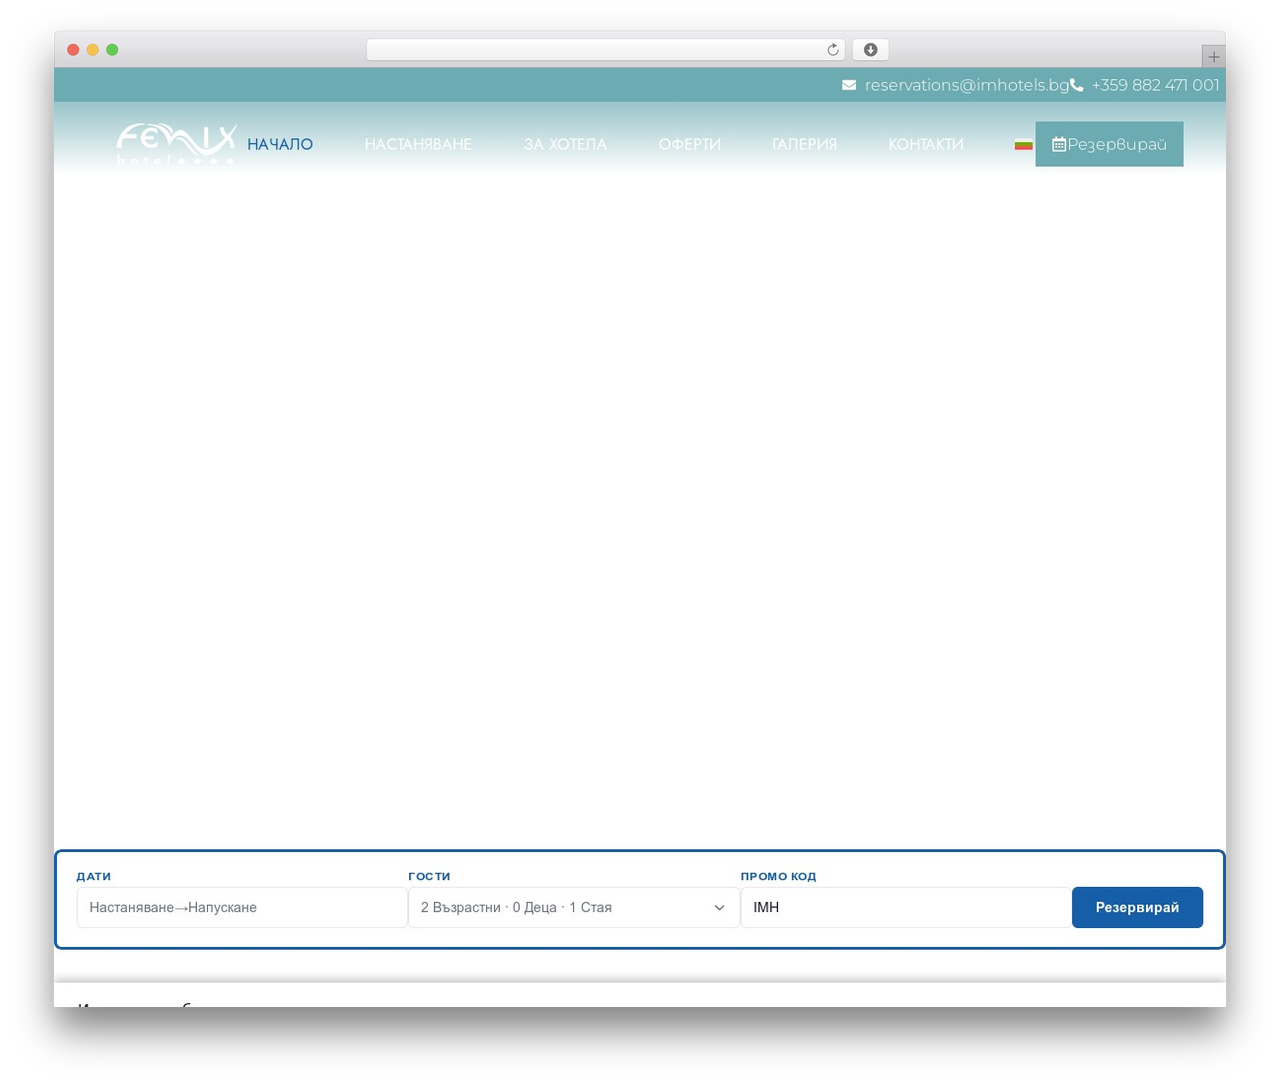Click the envelope email icon
Viewport: 1280px width, 1084px height.
849,85
